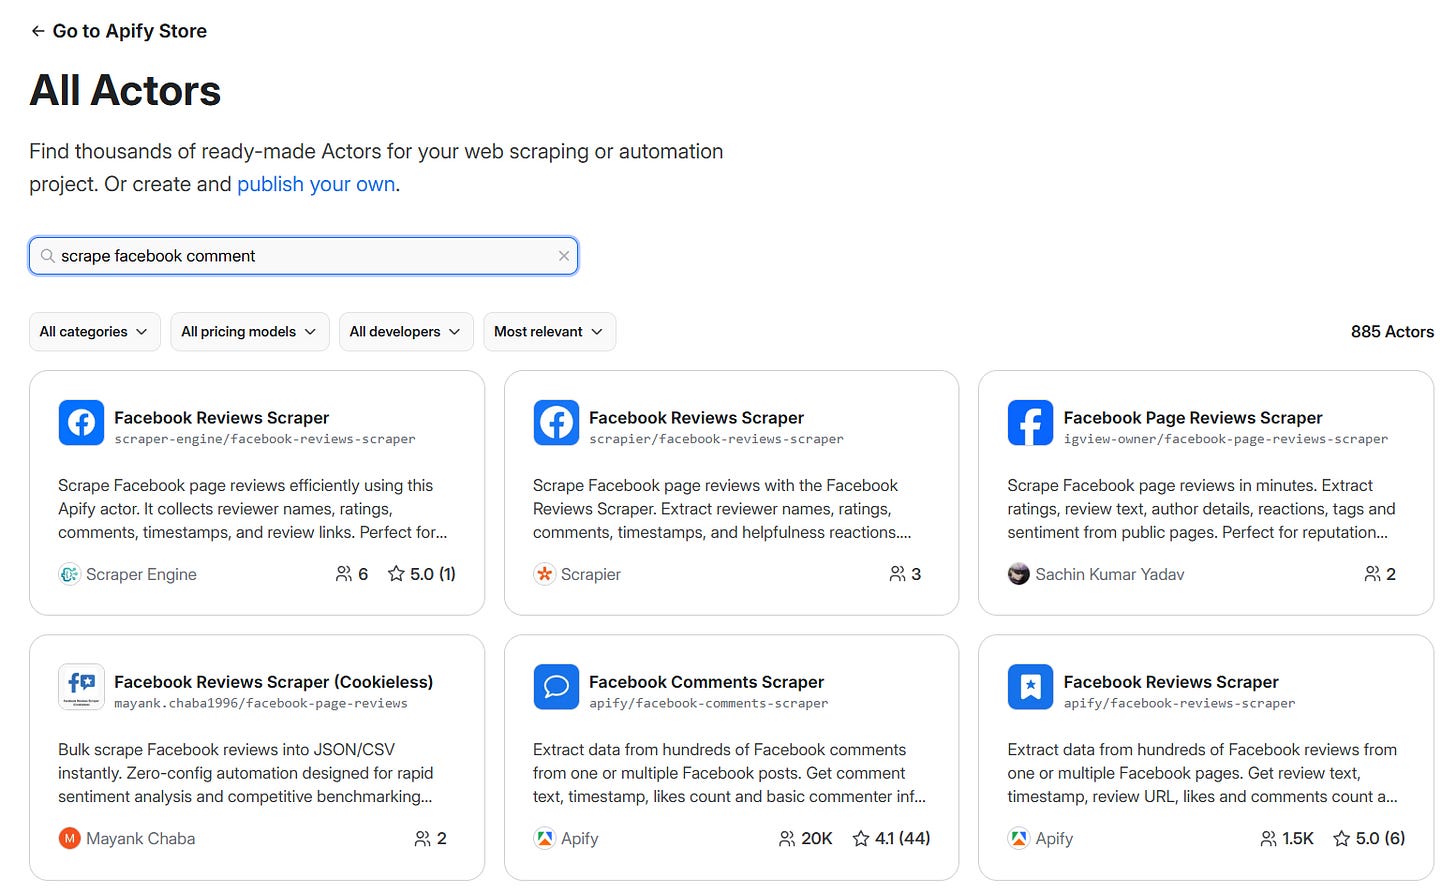Screen dimensions: 1456x893
Task: Open the publish your own link
Action: coord(316,184)
